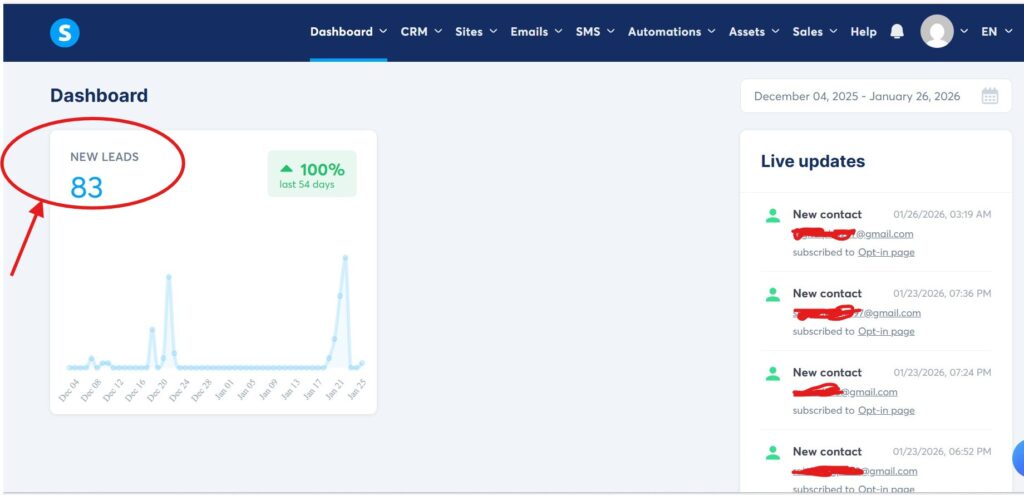Click the contact icon for 07:36 PM update
Image resolution: width=1024 pixels, height=495 pixels.
click(772, 294)
